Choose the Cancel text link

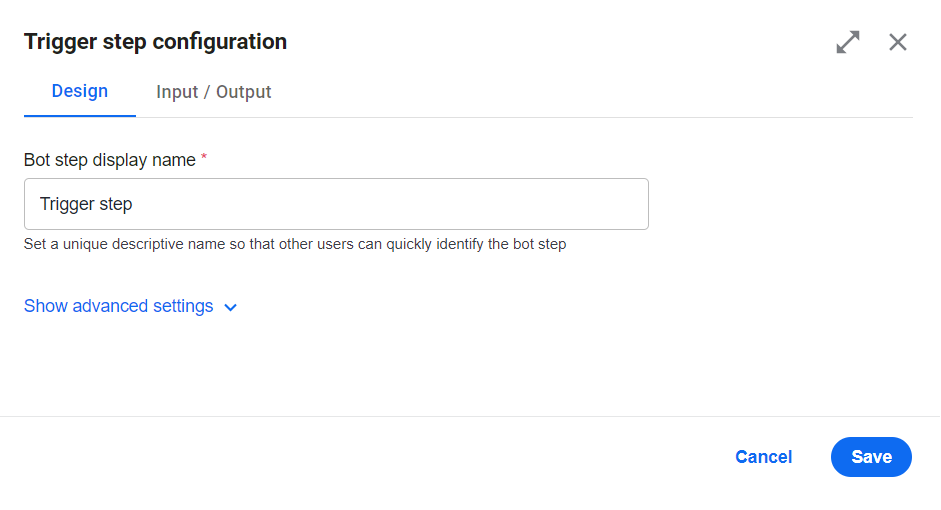point(763,457)
